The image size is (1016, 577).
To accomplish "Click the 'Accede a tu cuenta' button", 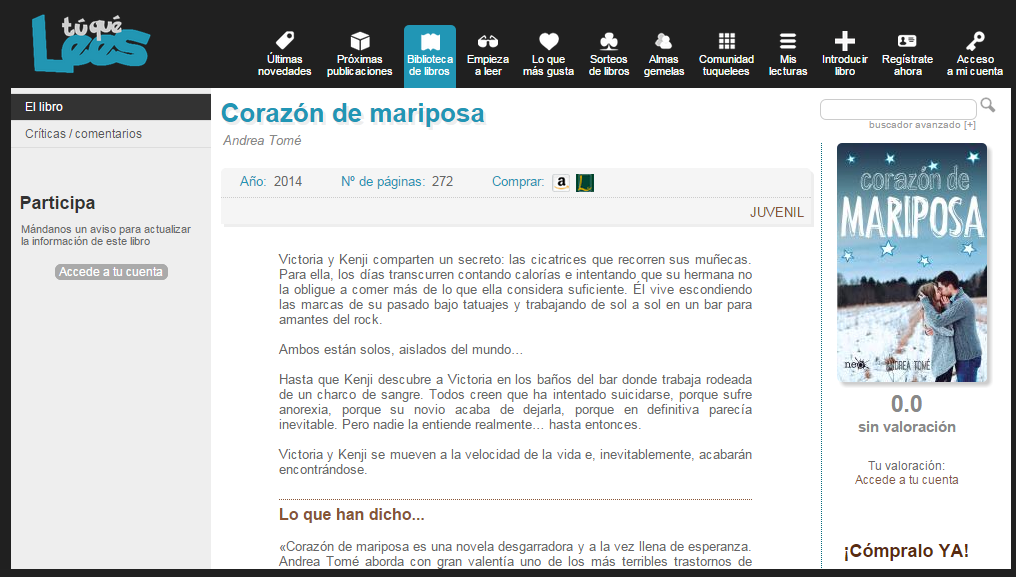I will point(111,272).
